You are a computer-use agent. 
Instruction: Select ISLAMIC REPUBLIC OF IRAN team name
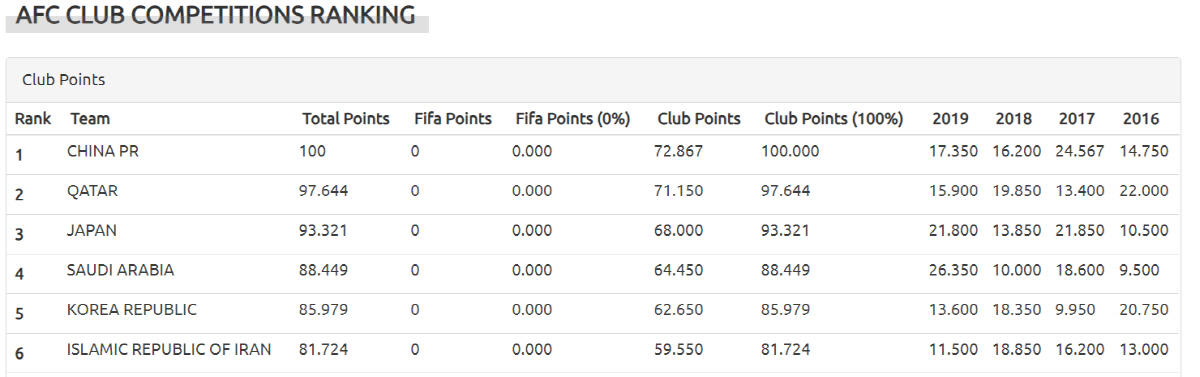tap(169, 350)
